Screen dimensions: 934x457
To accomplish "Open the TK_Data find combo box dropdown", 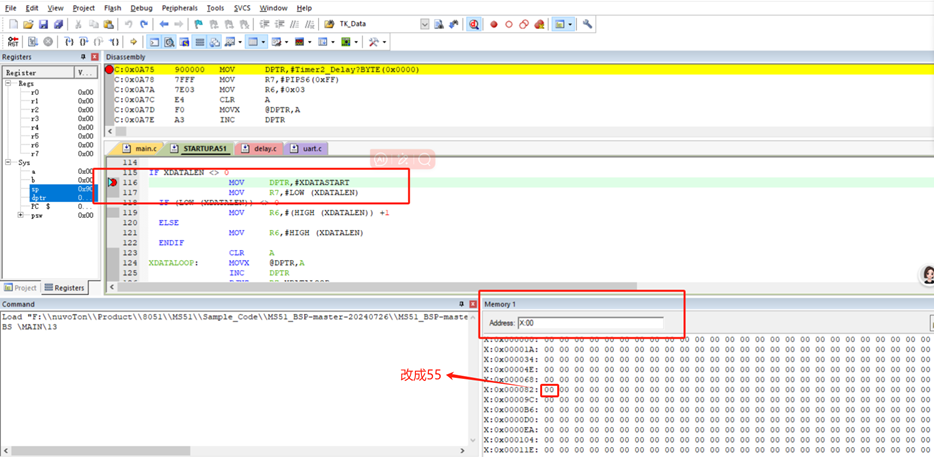I will pos(425,23).
